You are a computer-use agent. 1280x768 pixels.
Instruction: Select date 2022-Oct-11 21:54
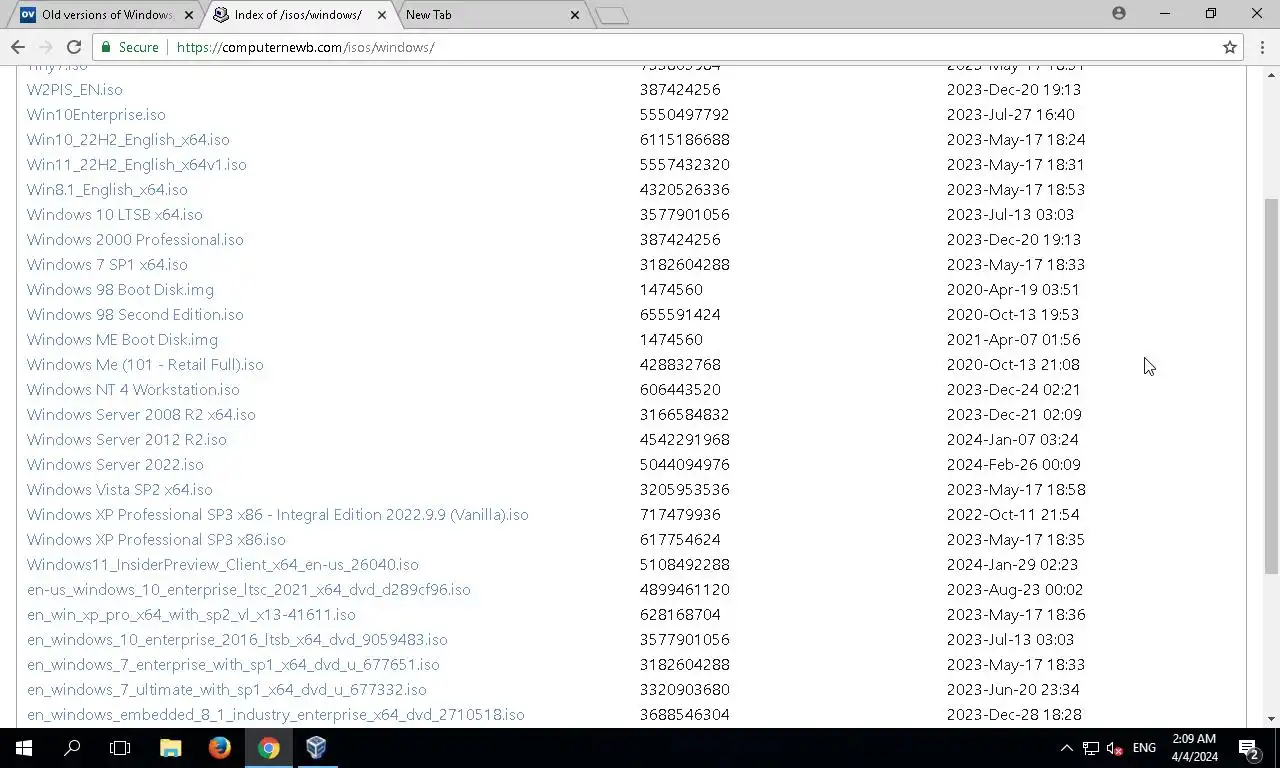[1013, 514]
